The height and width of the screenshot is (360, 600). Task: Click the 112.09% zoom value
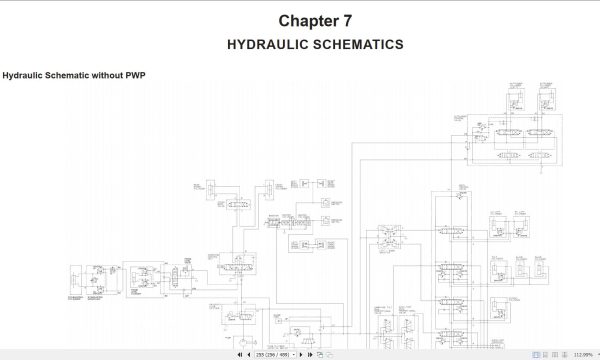583,355
